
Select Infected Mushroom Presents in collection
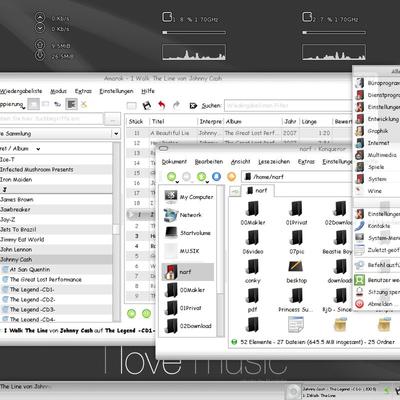pos(56,169)
